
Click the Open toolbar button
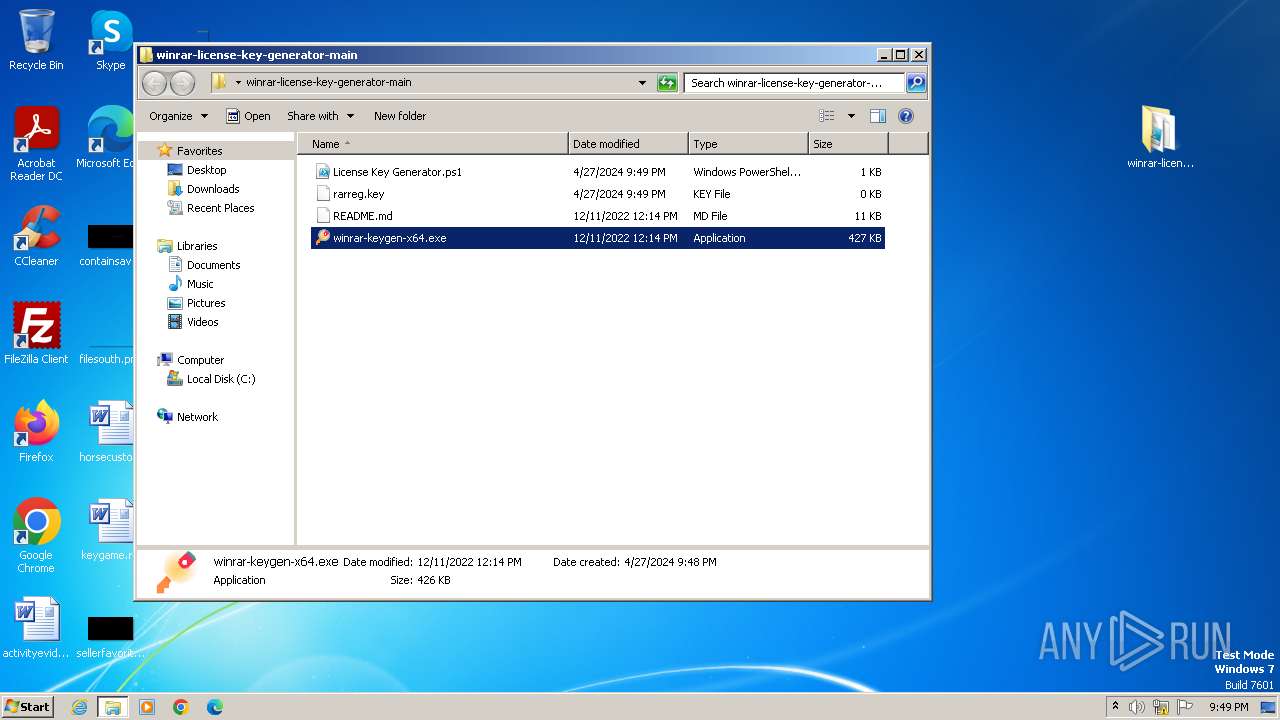tap(248, 116)
